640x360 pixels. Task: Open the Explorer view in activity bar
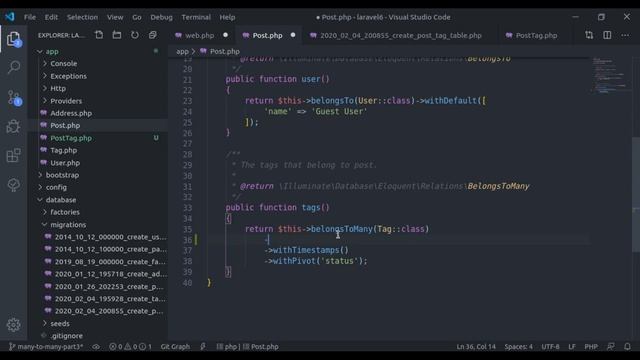tap(13, 39)
